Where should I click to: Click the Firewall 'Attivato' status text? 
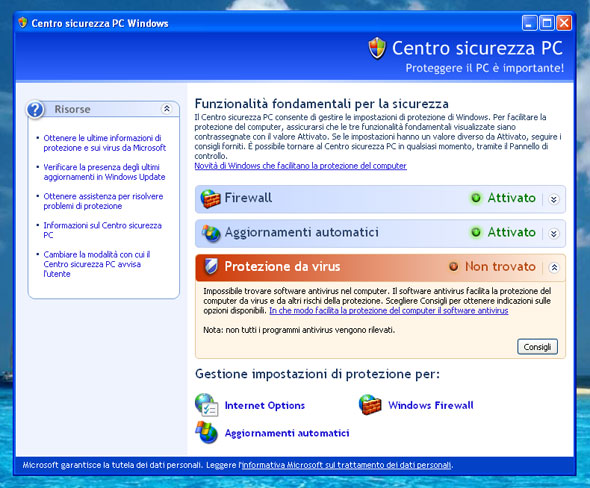[511, 198]
